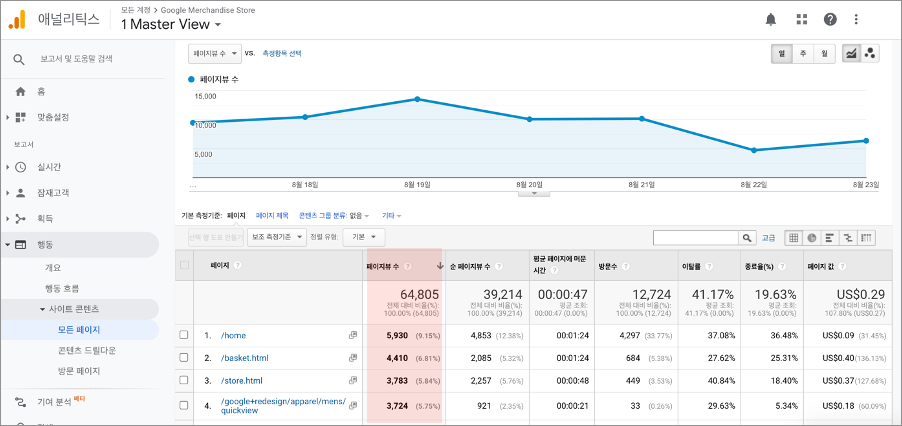Click help icon beside 이탈률 header
902x426 pixels.
709,266
